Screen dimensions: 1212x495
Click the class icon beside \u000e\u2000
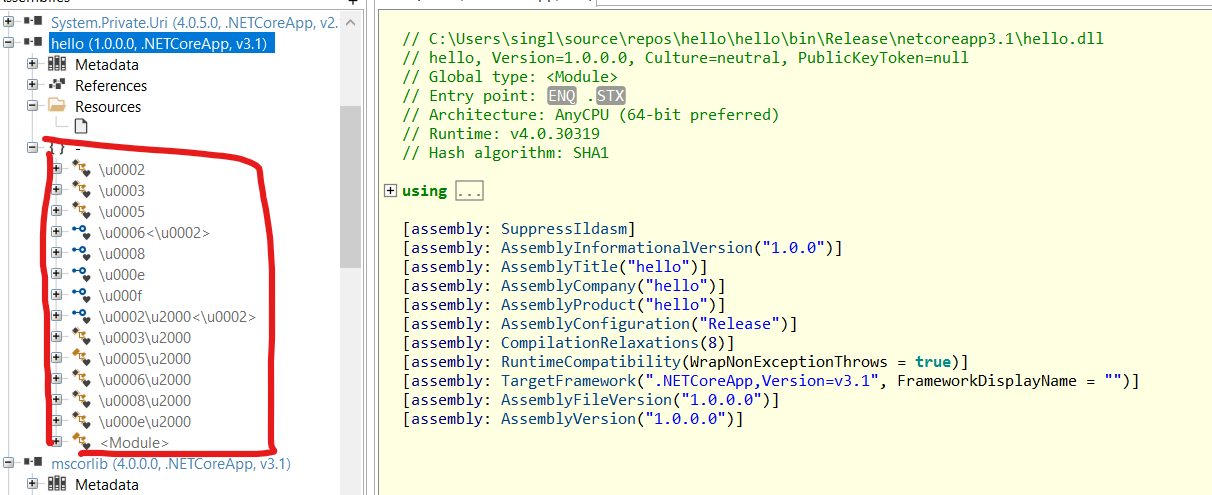pos(82,421)
